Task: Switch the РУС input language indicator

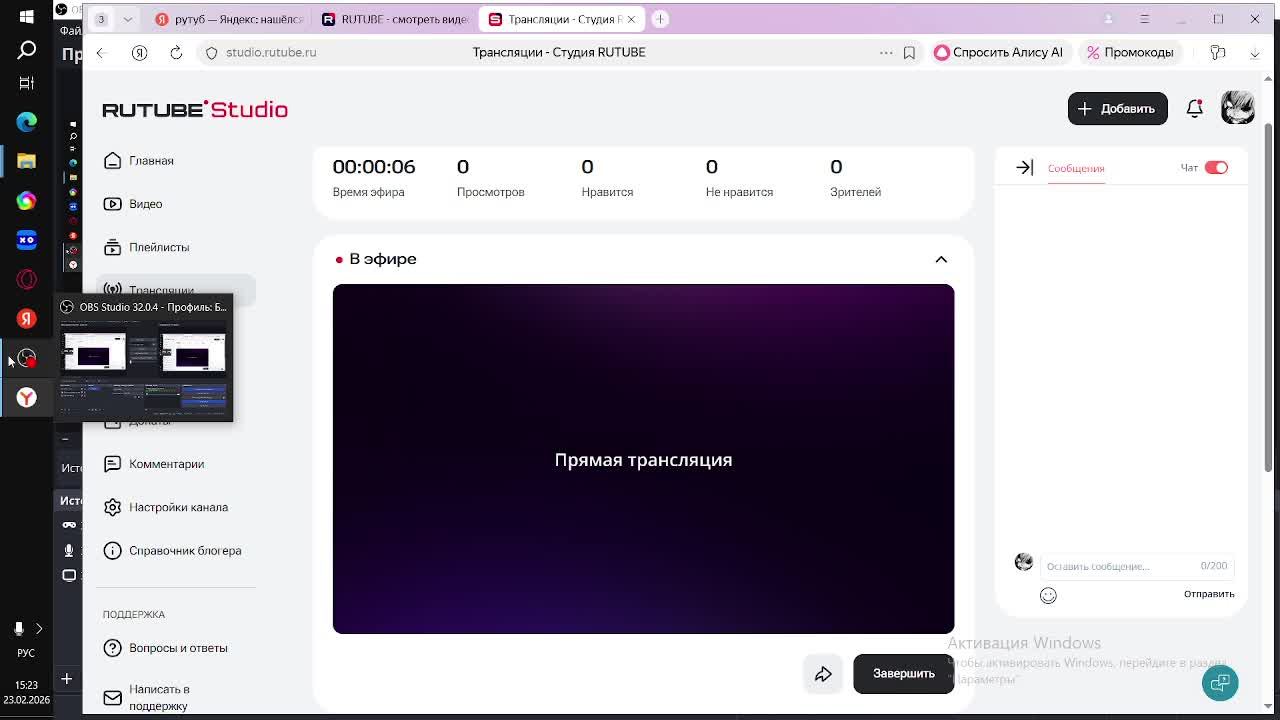Action: (26, 653)
